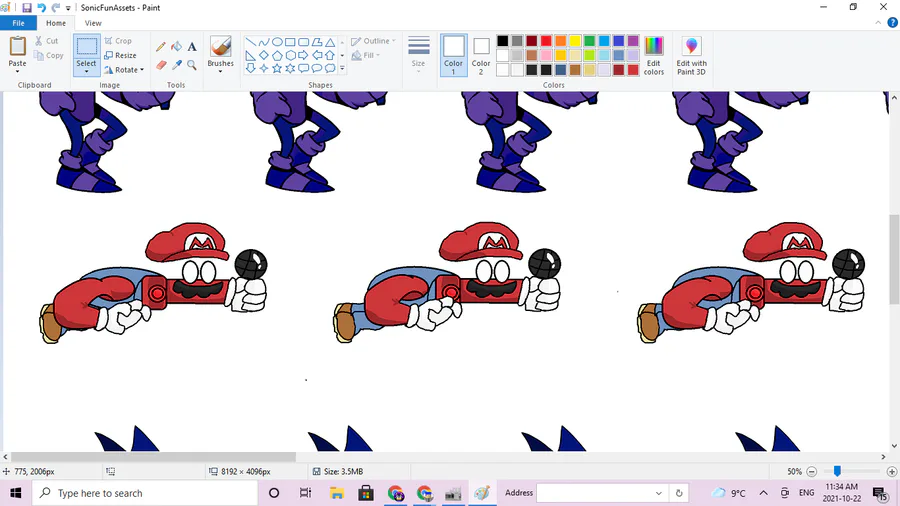Click the zoom slider thumb
900x506 pixels.
837,471
